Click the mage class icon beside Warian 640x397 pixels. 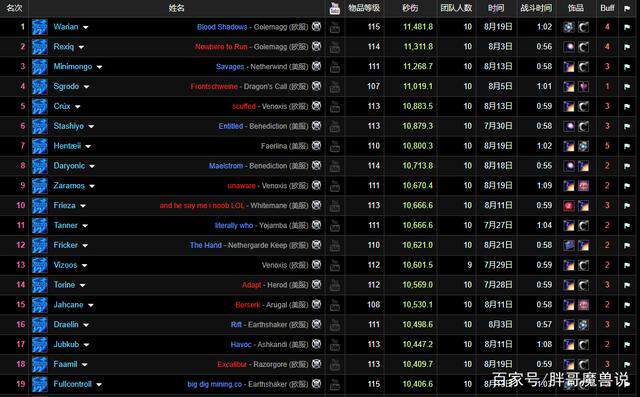pos(40,27)
